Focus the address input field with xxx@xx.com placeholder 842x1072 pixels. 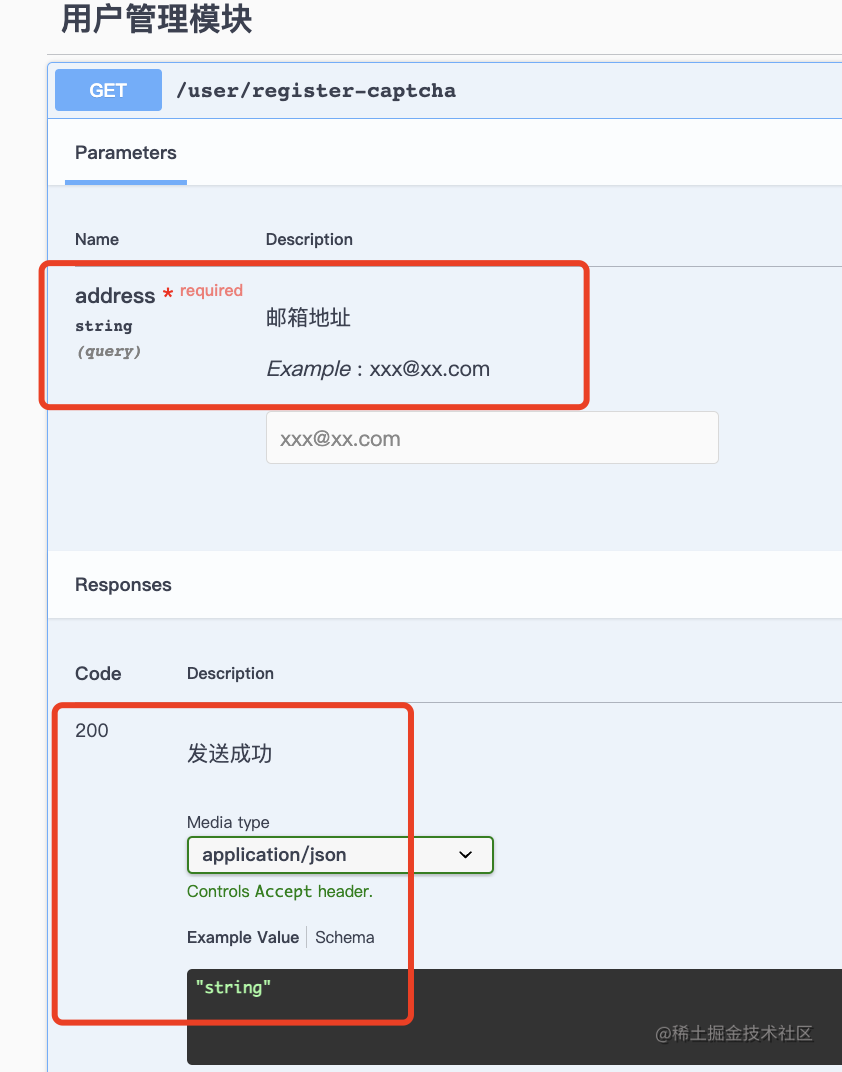pos(491,438)
